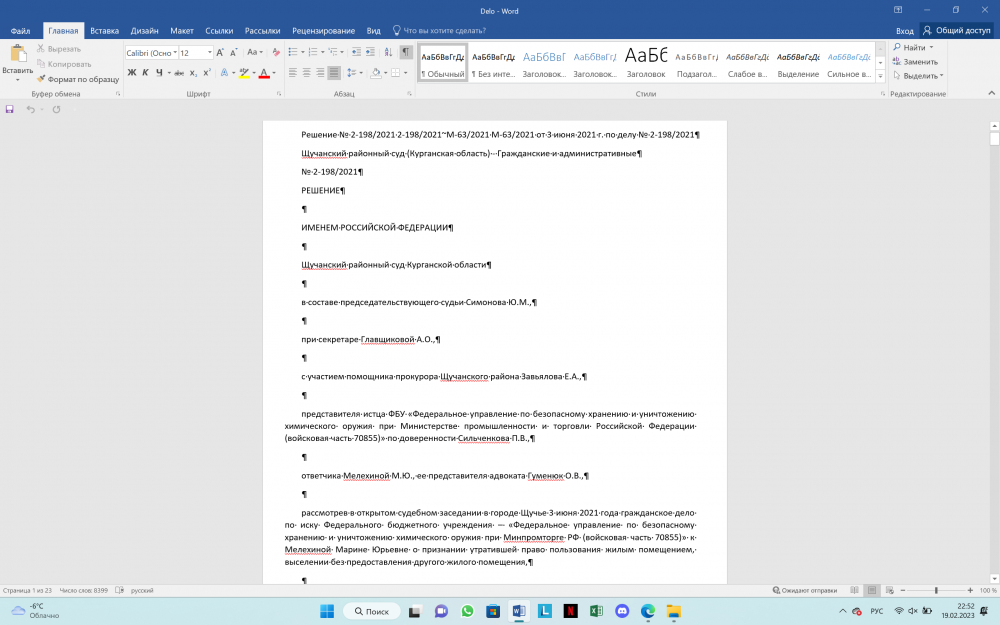Image resolution: width=1000 pixels, height=625 pixels.
Task: Click the Format Painter (Формат по образцу) button
Action: pyautogui.click(x=78, y=78)
